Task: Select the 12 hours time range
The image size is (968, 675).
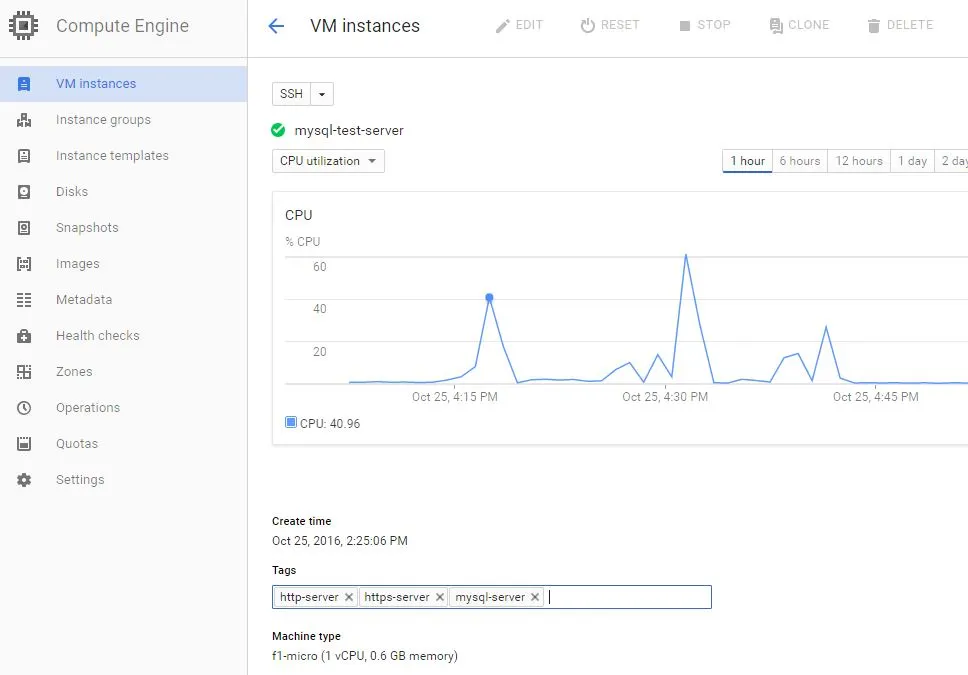Action: pos(859,161)
